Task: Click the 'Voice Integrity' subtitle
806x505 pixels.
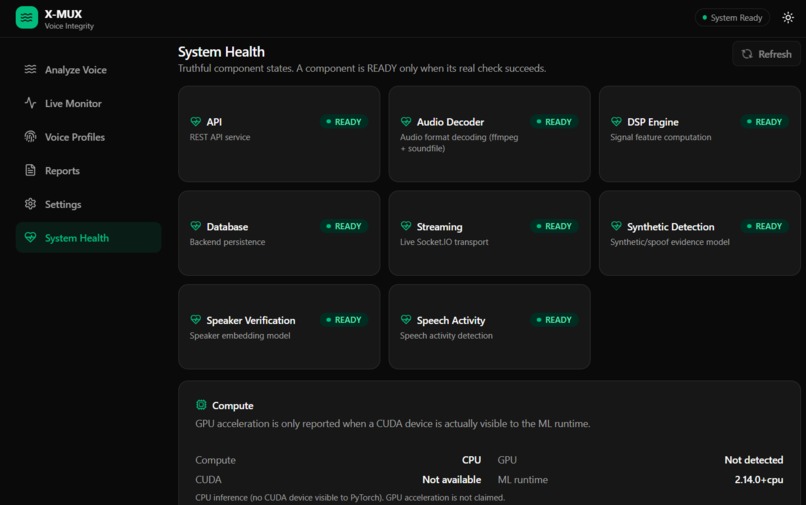Action: tap(69, 26)
